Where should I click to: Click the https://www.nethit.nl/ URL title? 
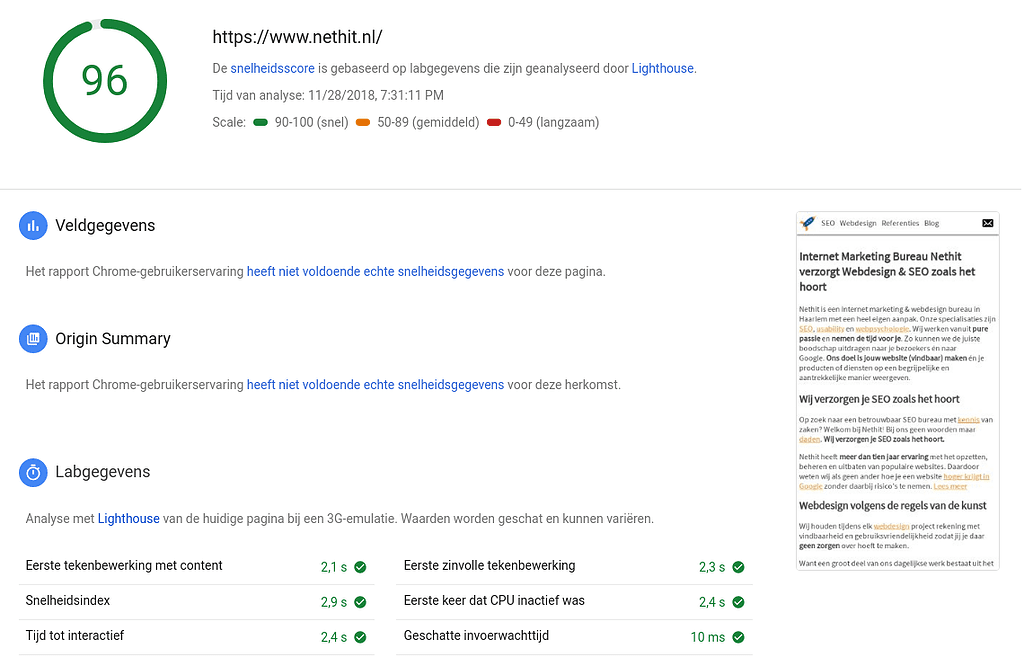click(297, 37)
